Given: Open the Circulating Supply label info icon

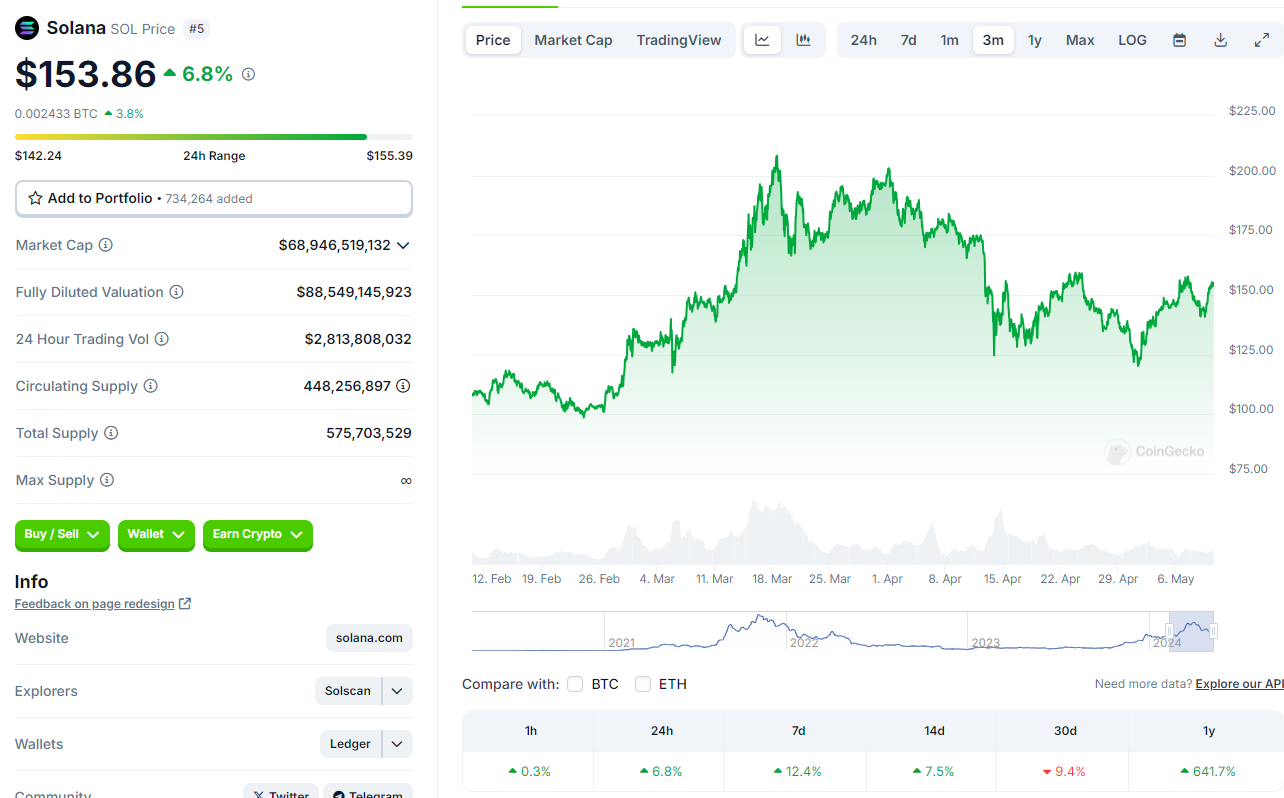Looking at the screenshot, I should click(x=150, y=386).
